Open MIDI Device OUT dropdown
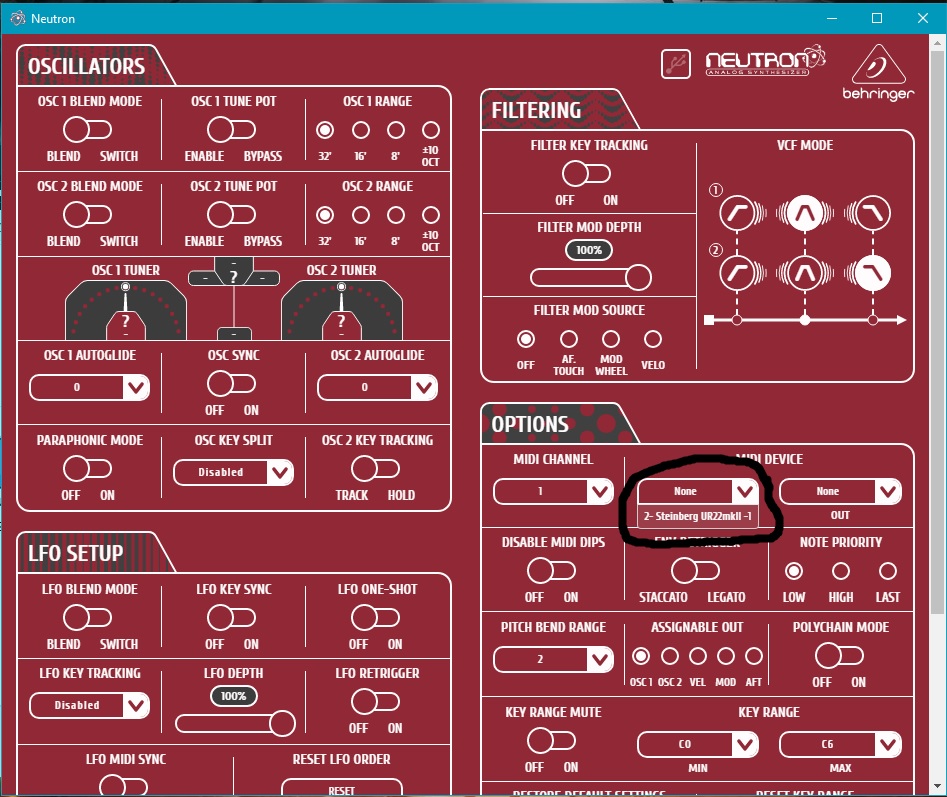 tap(840, 491)
